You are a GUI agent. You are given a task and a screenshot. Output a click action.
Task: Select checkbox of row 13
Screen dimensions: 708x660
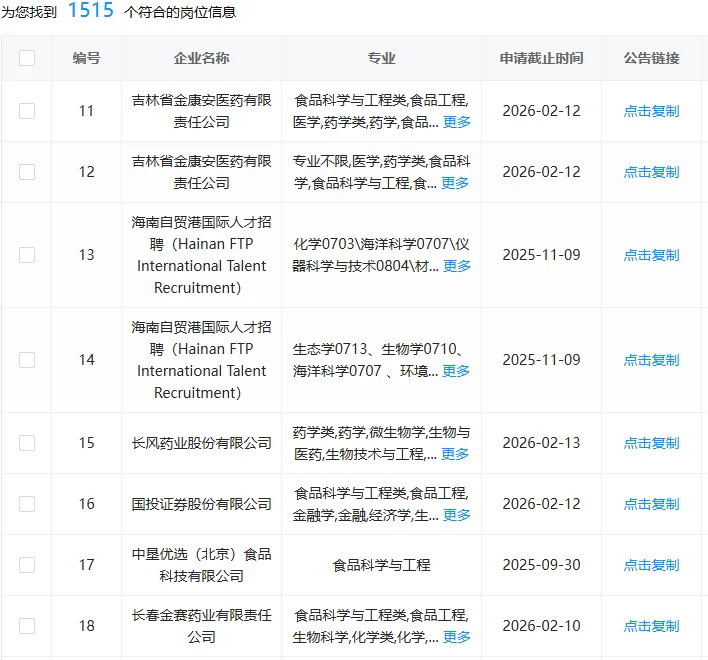[27, 255]
